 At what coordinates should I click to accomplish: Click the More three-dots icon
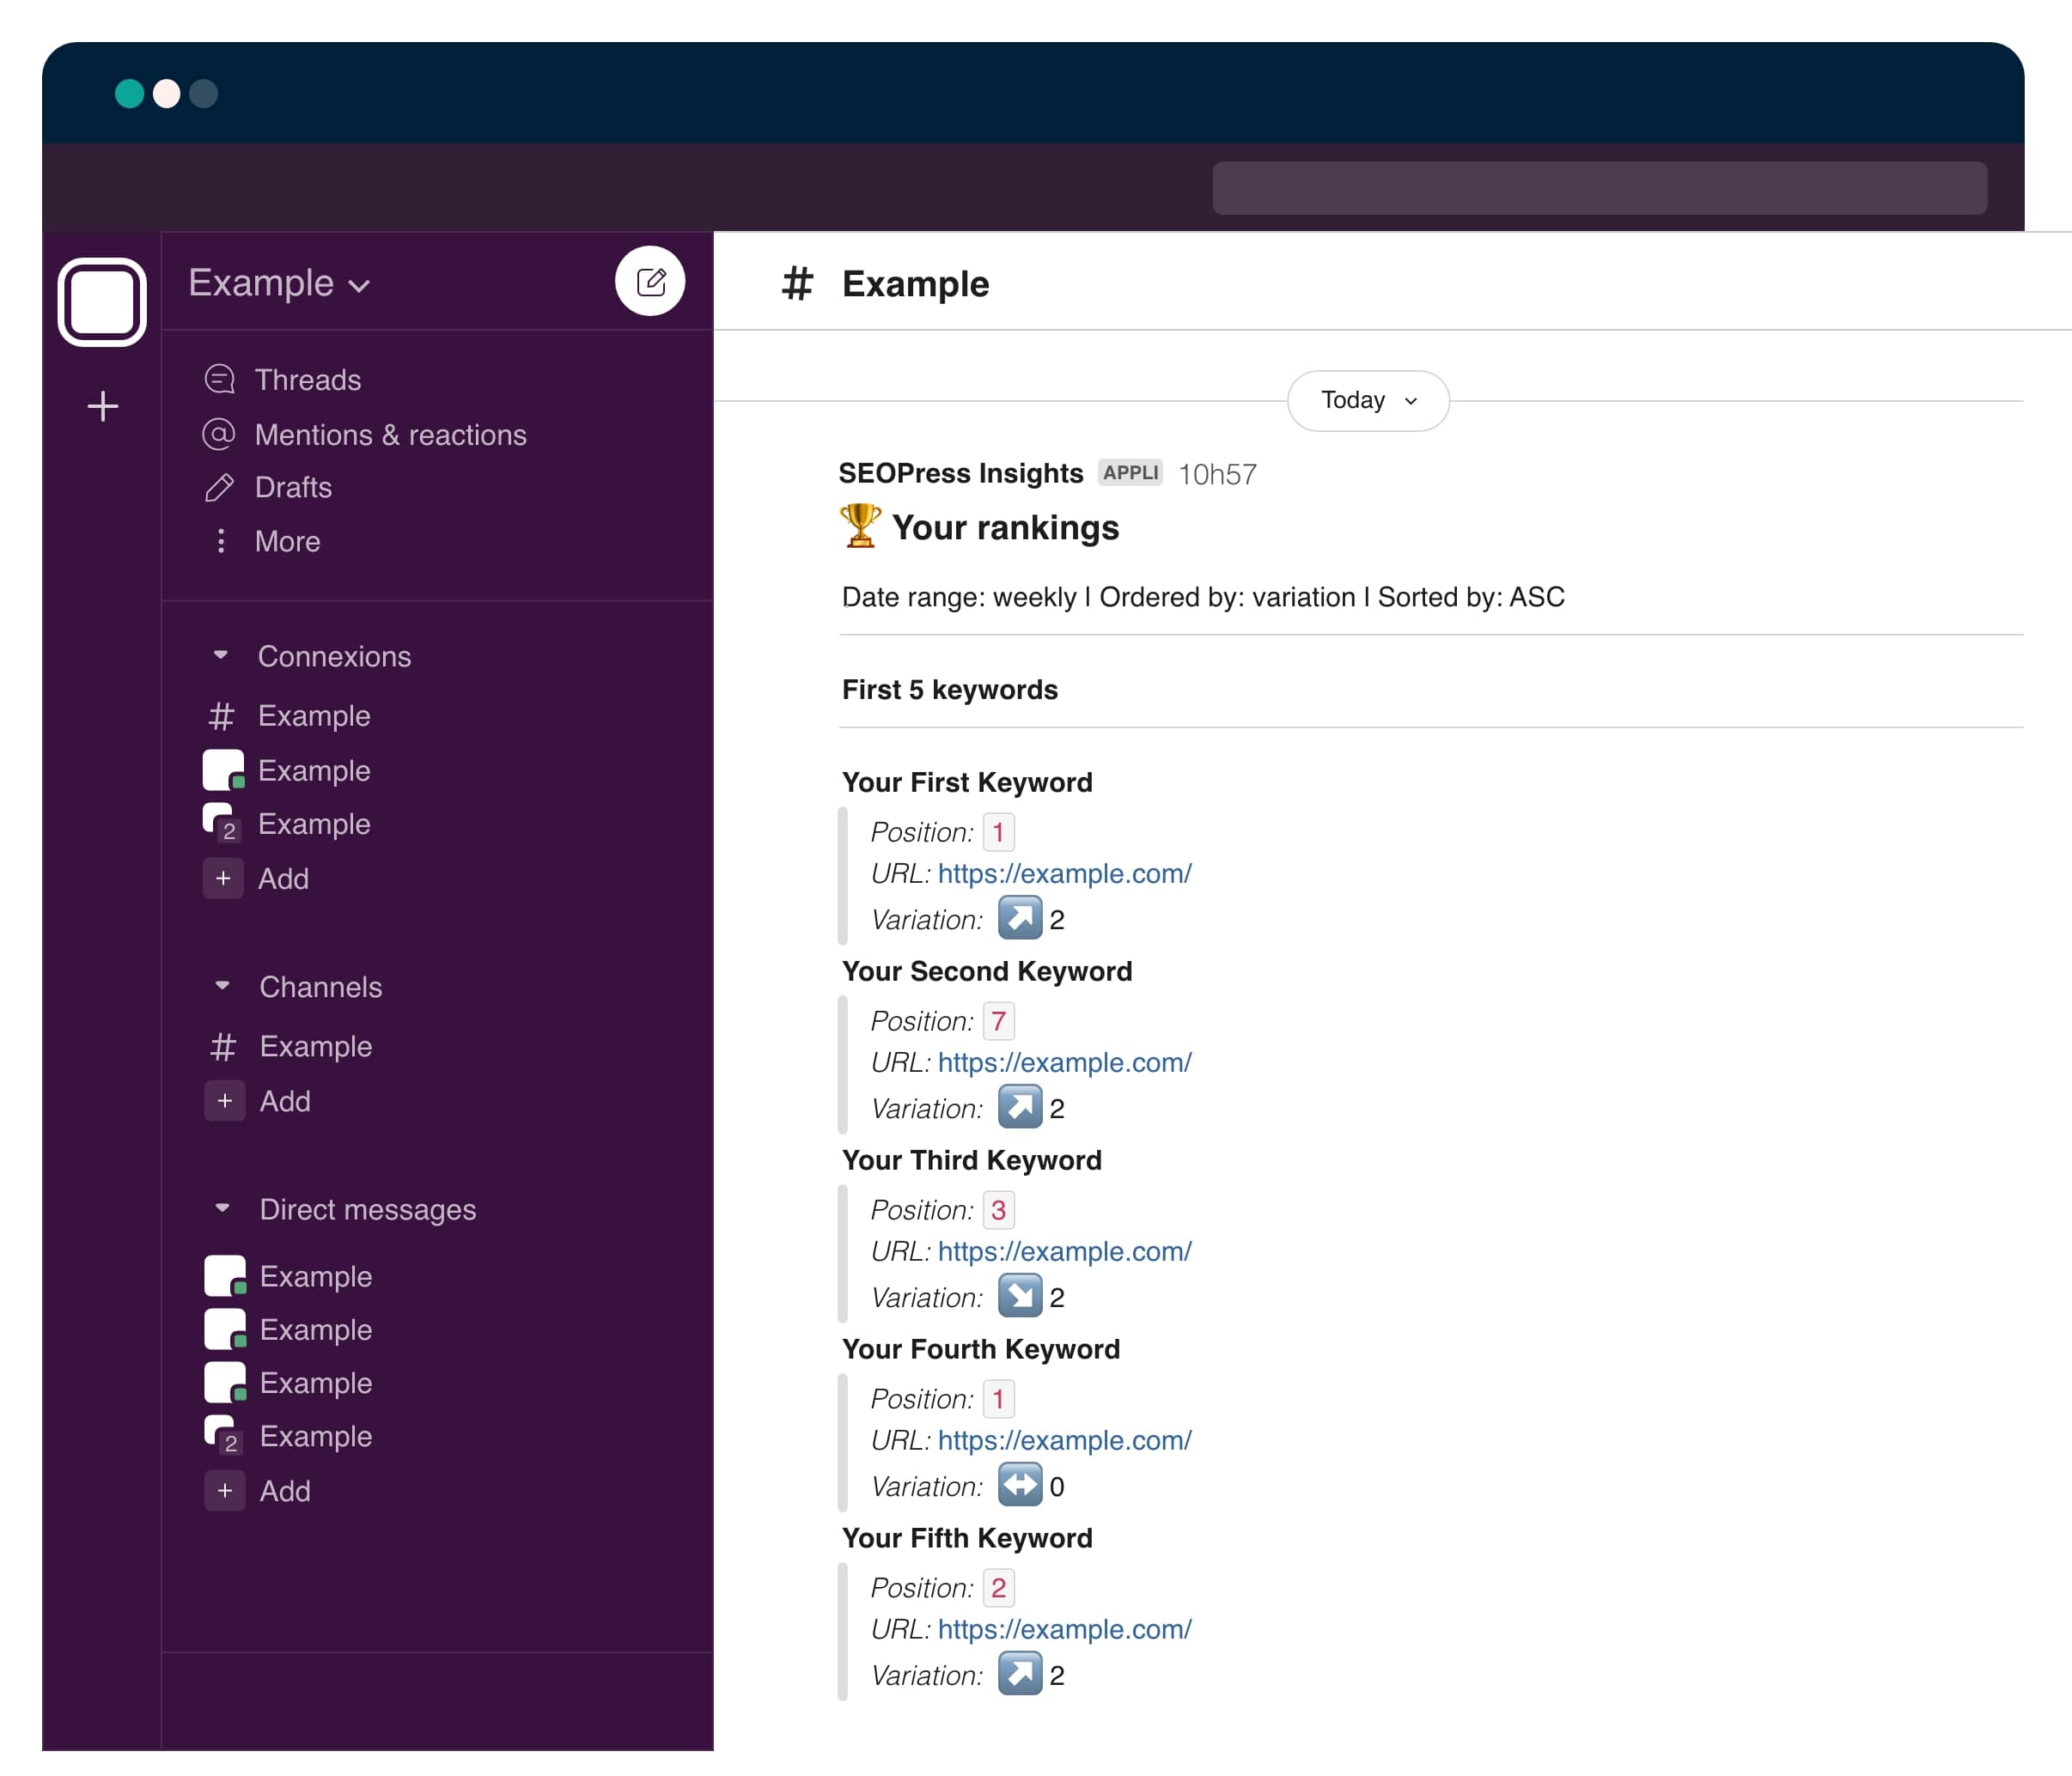(220, 541)
